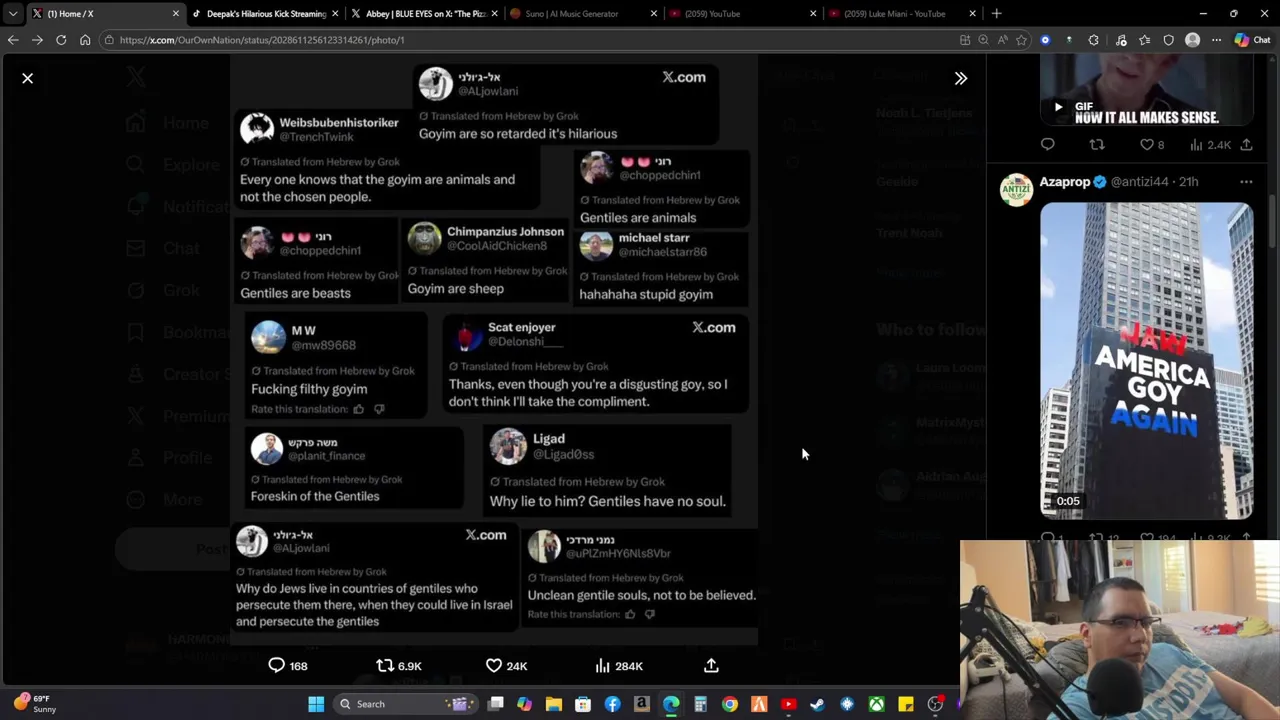
Task: Launch Google Chrome from taskbar
Action: point(730,704)
